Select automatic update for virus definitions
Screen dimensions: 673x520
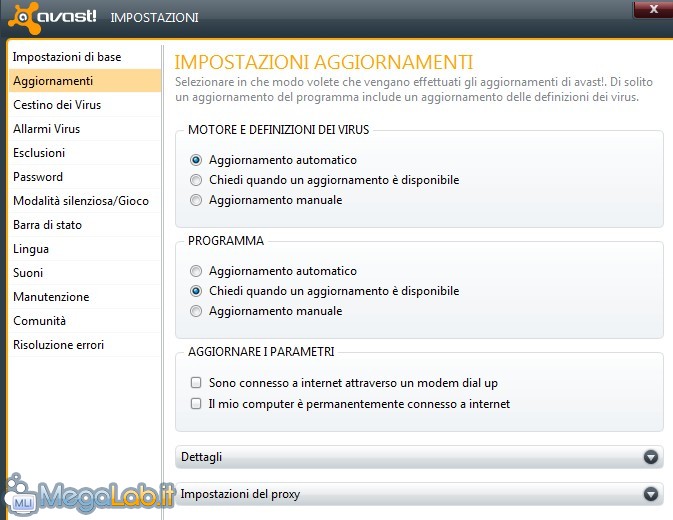point(196,160)
